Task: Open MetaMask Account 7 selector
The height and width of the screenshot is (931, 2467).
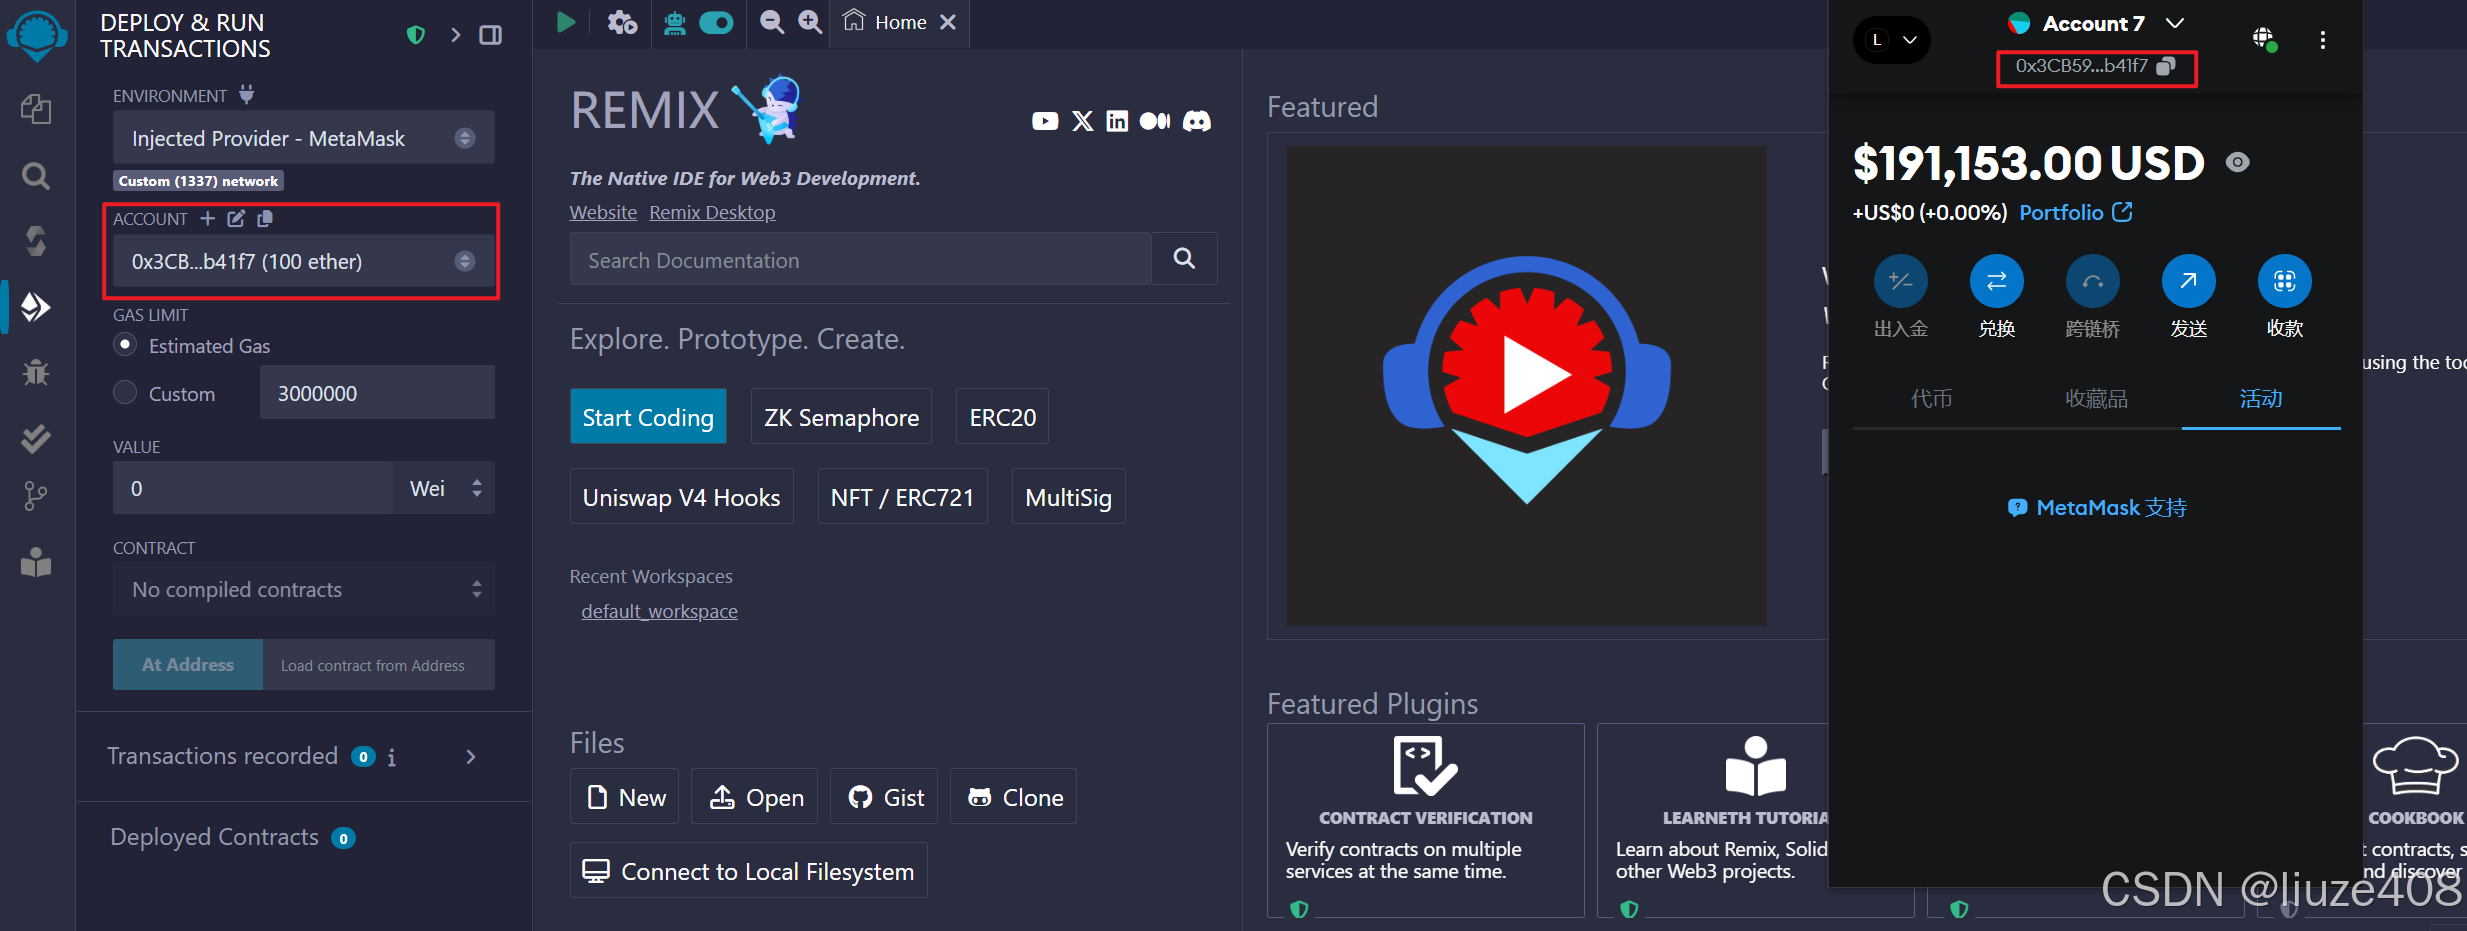Action: tap(2096, 24)
